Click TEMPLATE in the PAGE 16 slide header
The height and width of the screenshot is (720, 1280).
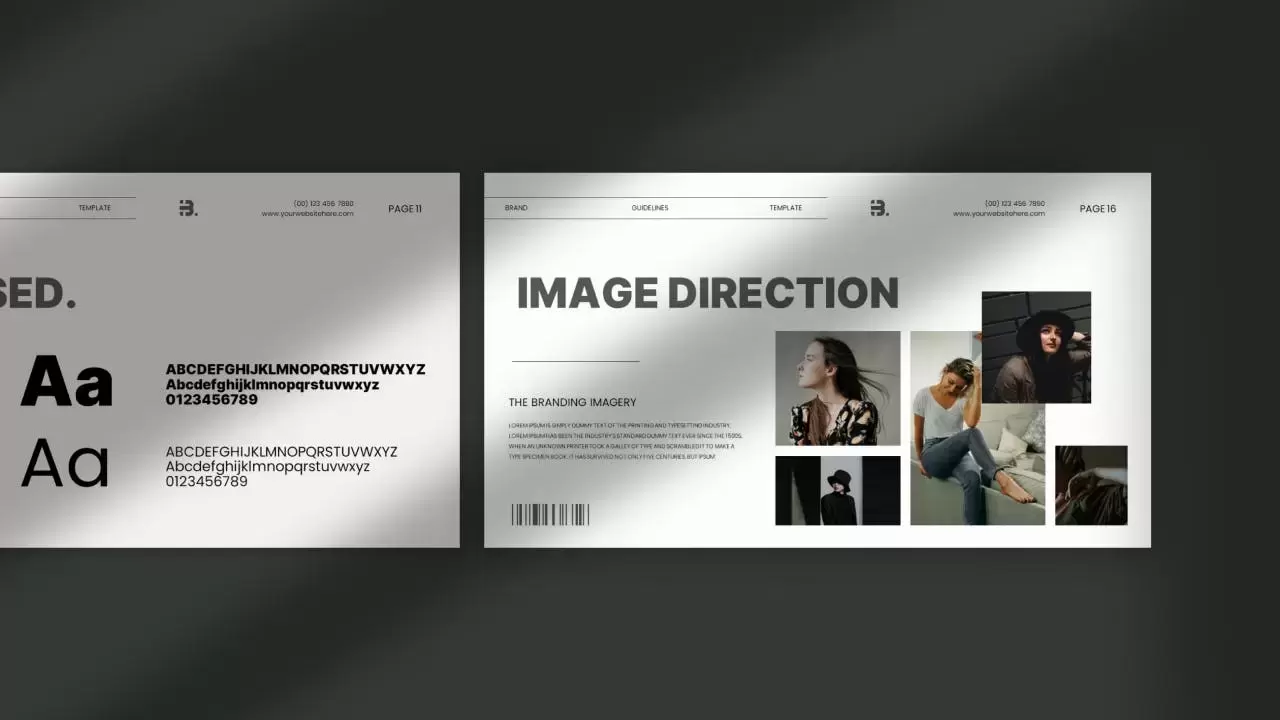pos(786,208)
